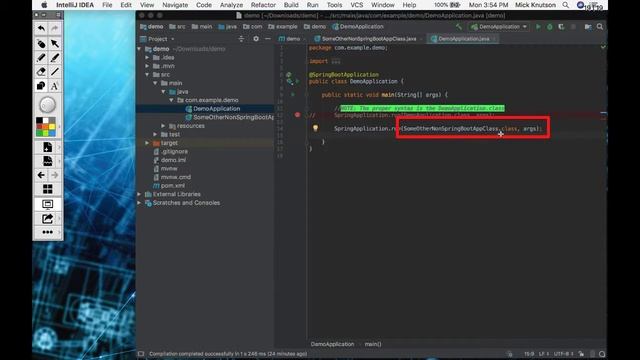The height and width of the screenshot is (360, 640).
Task: Open the Project view dropdown
Action: coord(158,39)
